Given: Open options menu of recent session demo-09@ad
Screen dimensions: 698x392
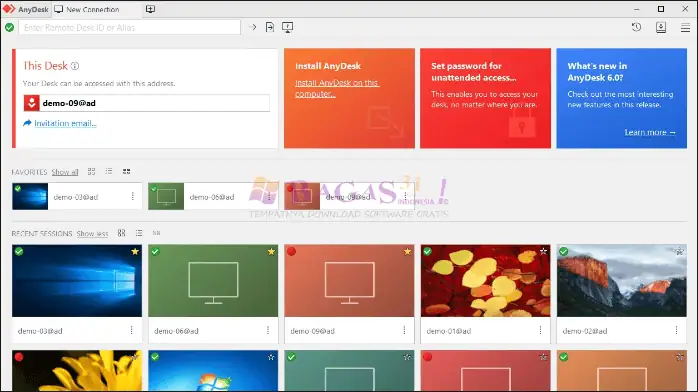Looking at the screenshot, I should click(x=404, y=330).
